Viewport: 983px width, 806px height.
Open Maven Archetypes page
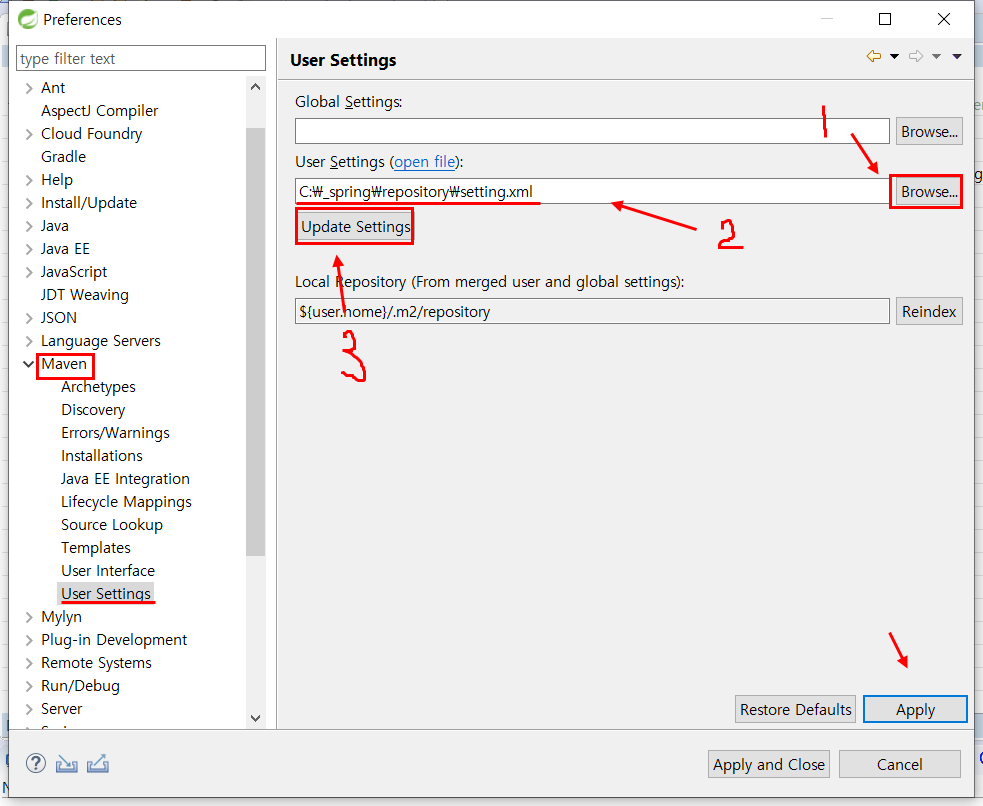[x=98, y=387]
